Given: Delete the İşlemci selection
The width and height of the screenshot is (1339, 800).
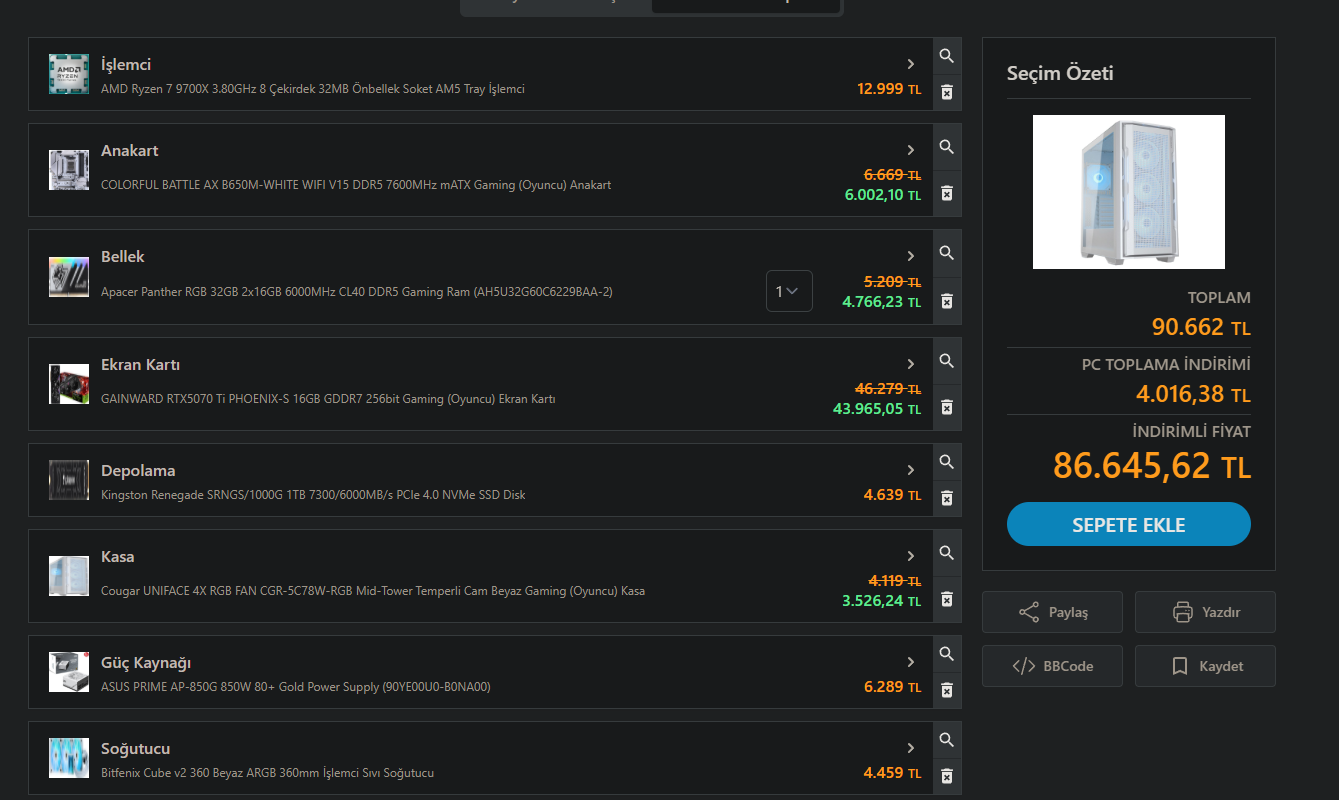Looking at the screenshot, I should pos(946,93).
